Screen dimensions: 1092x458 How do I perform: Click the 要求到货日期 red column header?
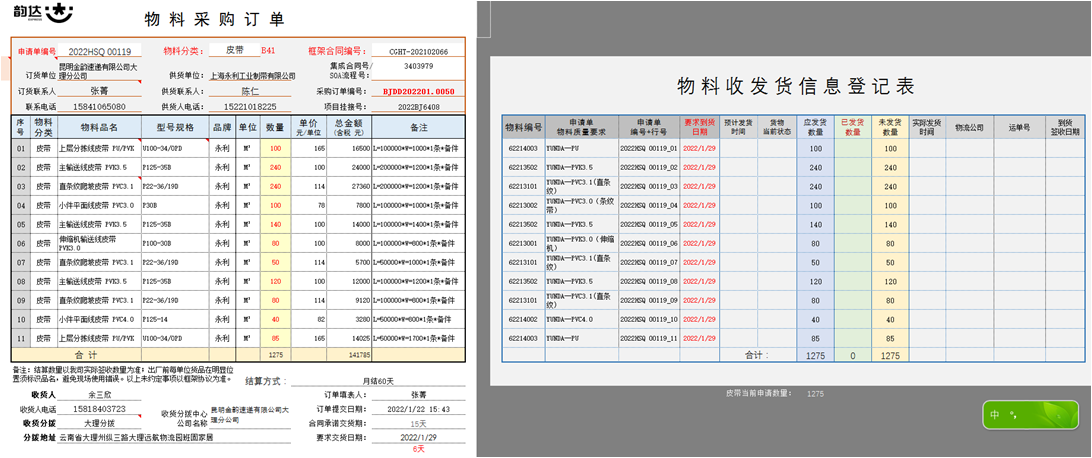[x=699, y=127]
